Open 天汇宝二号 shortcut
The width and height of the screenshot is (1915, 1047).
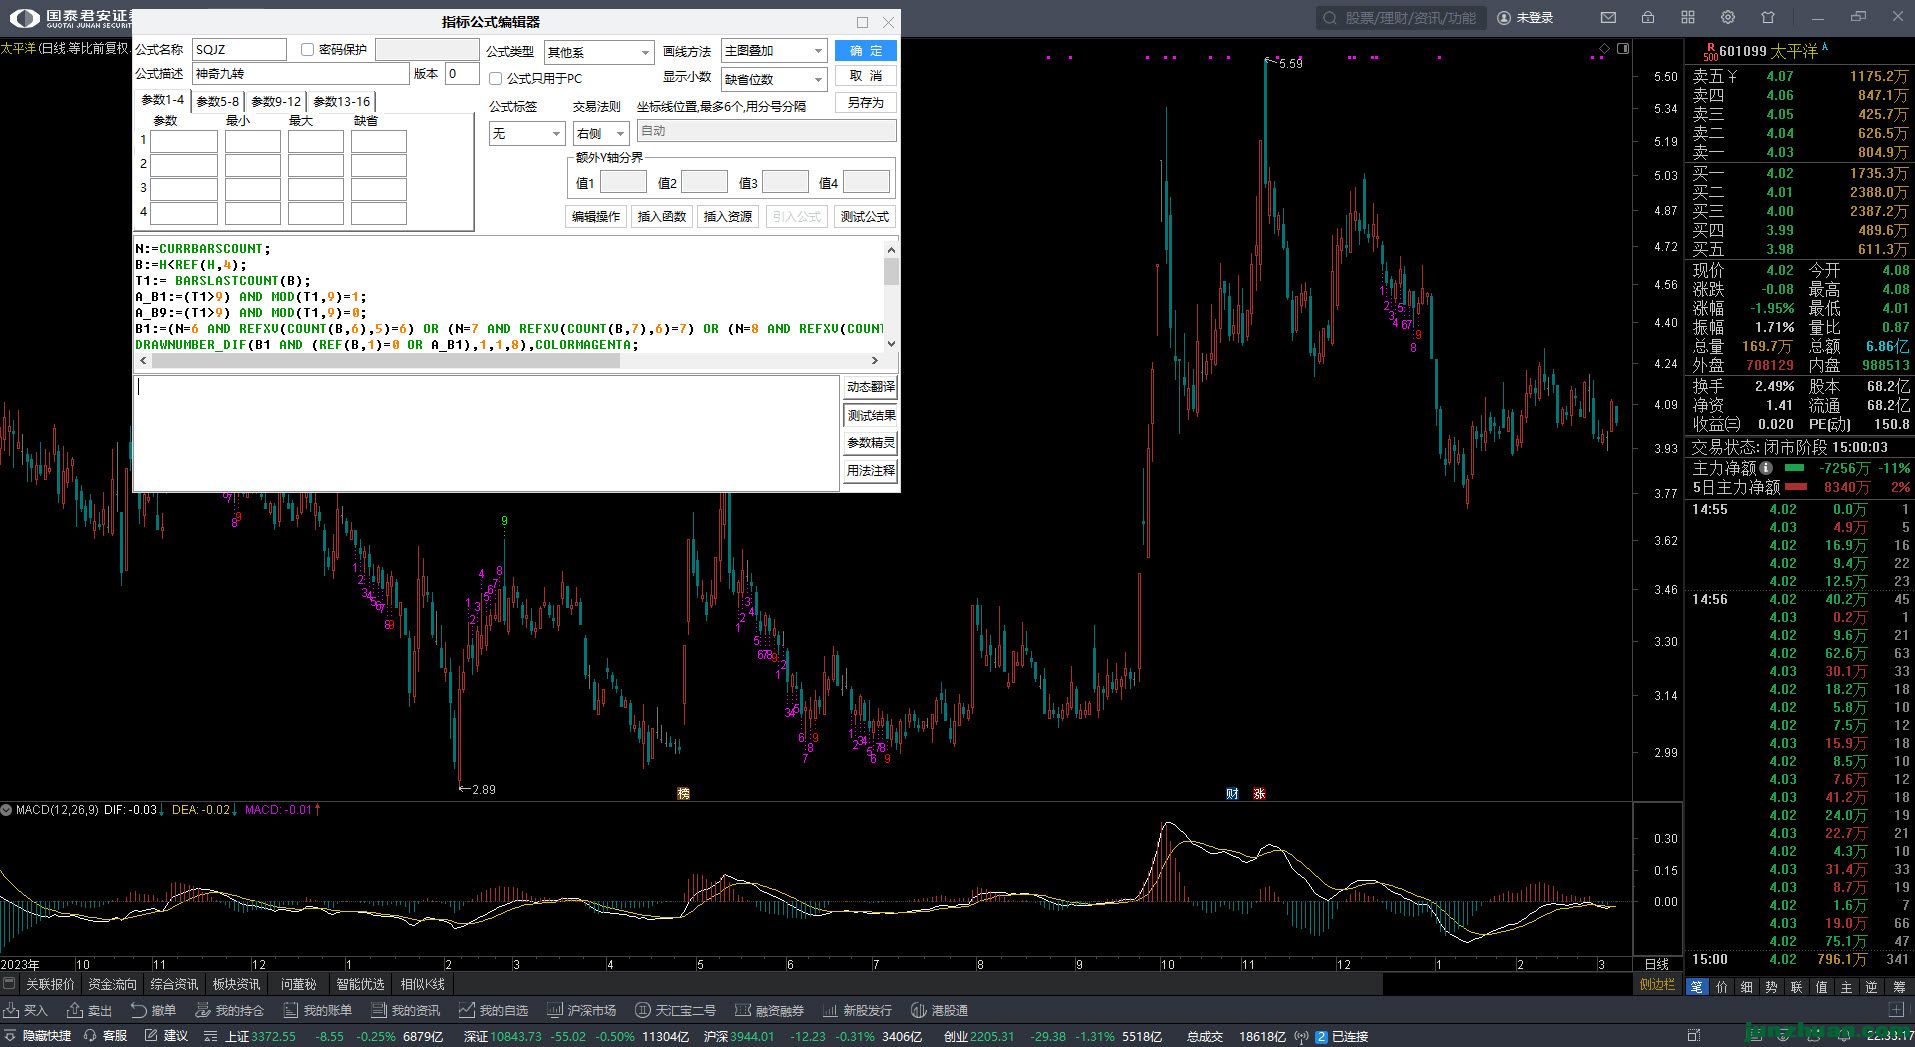coord(675,1010)
